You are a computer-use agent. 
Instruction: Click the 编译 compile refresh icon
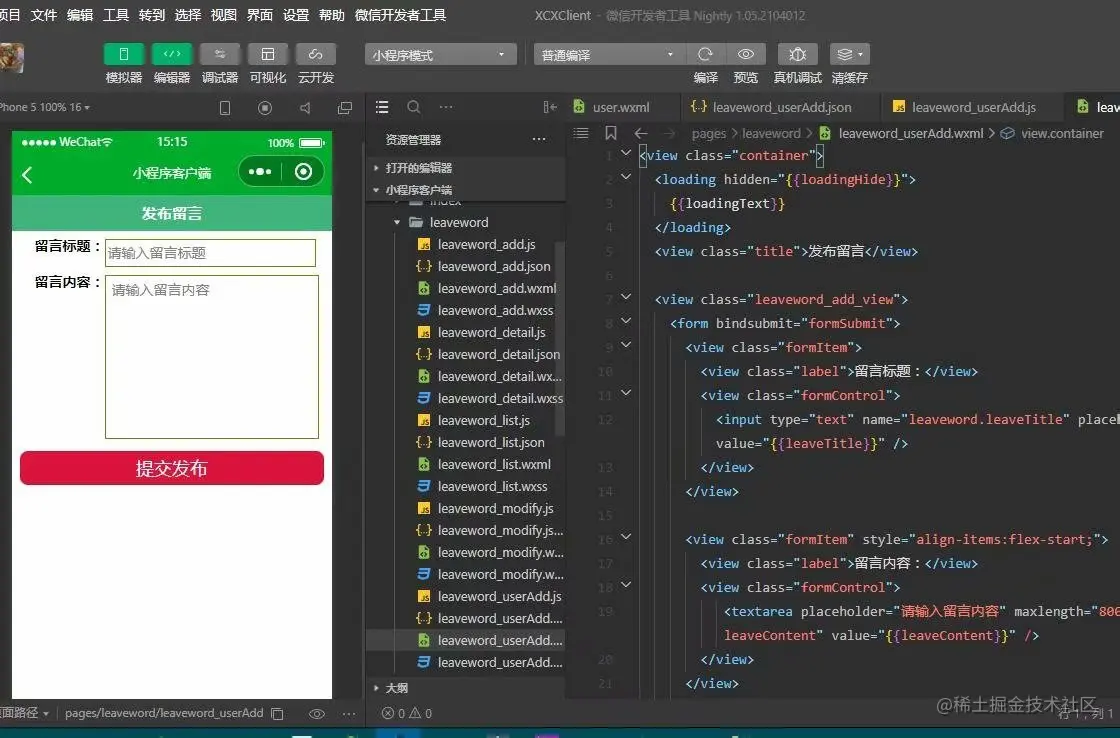click(x=705, y=54)
